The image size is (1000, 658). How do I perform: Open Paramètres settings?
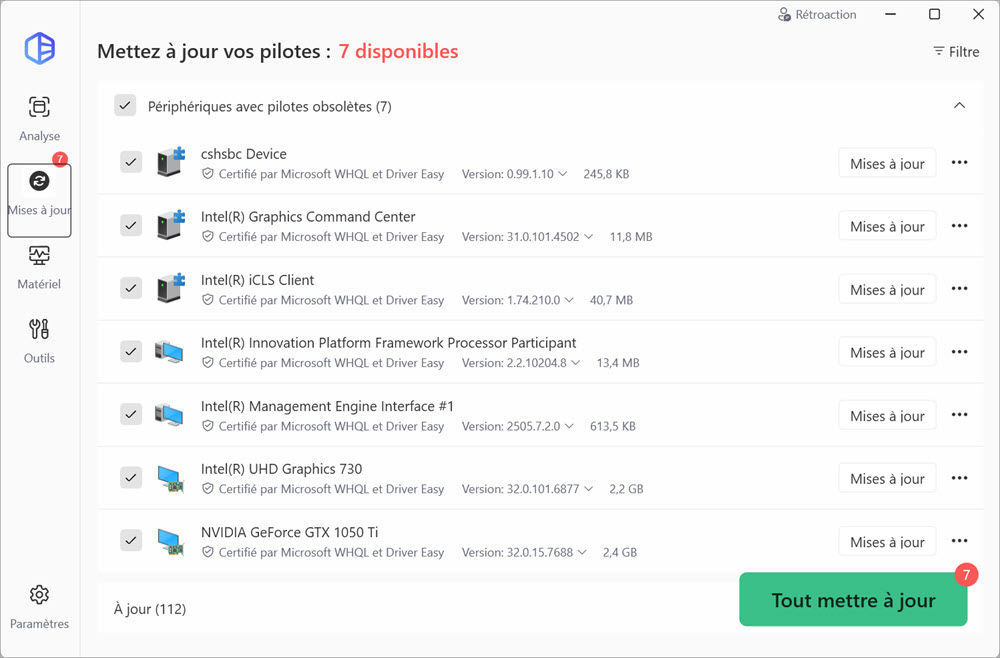[x=40, y=607]
